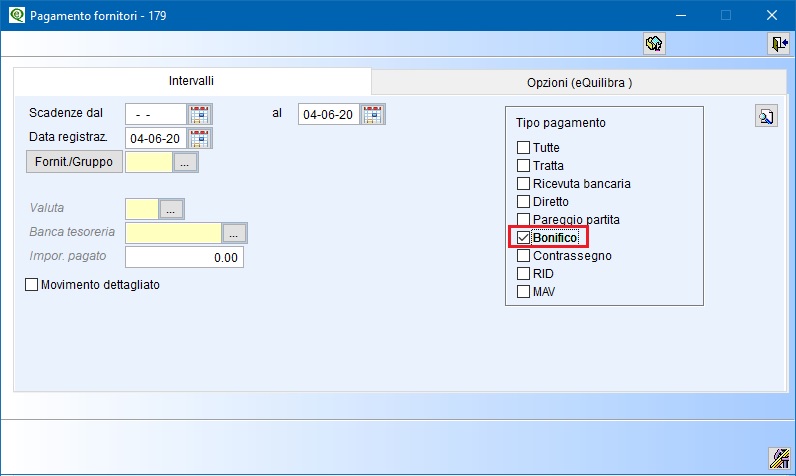Click the bottom-right pencil tool icon
Screen dimensions: 796x476
tap(779, 458)
